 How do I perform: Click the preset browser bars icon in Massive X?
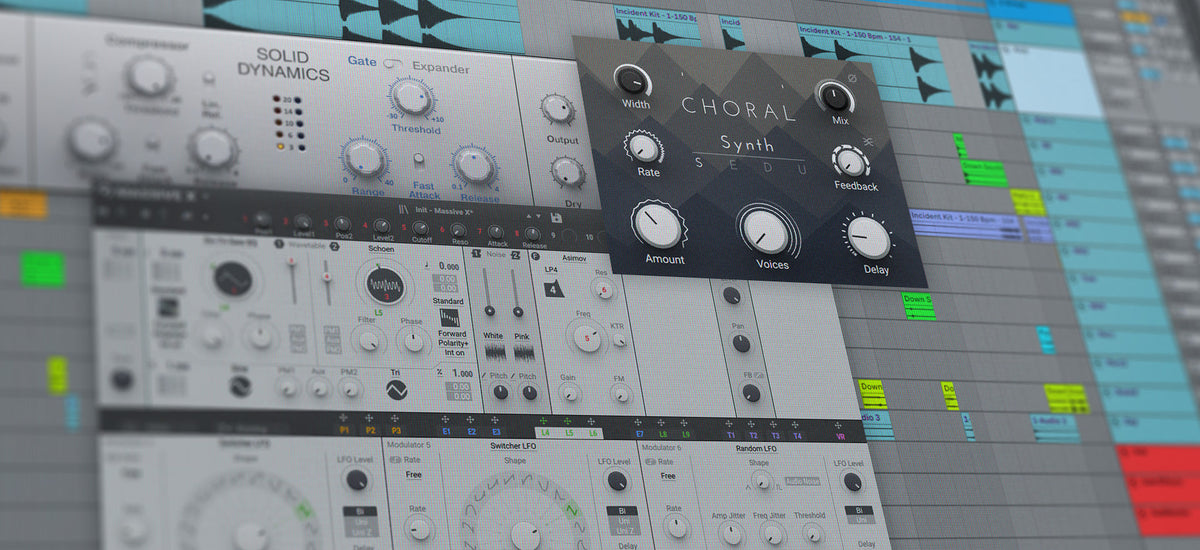[x=402, y=210]
